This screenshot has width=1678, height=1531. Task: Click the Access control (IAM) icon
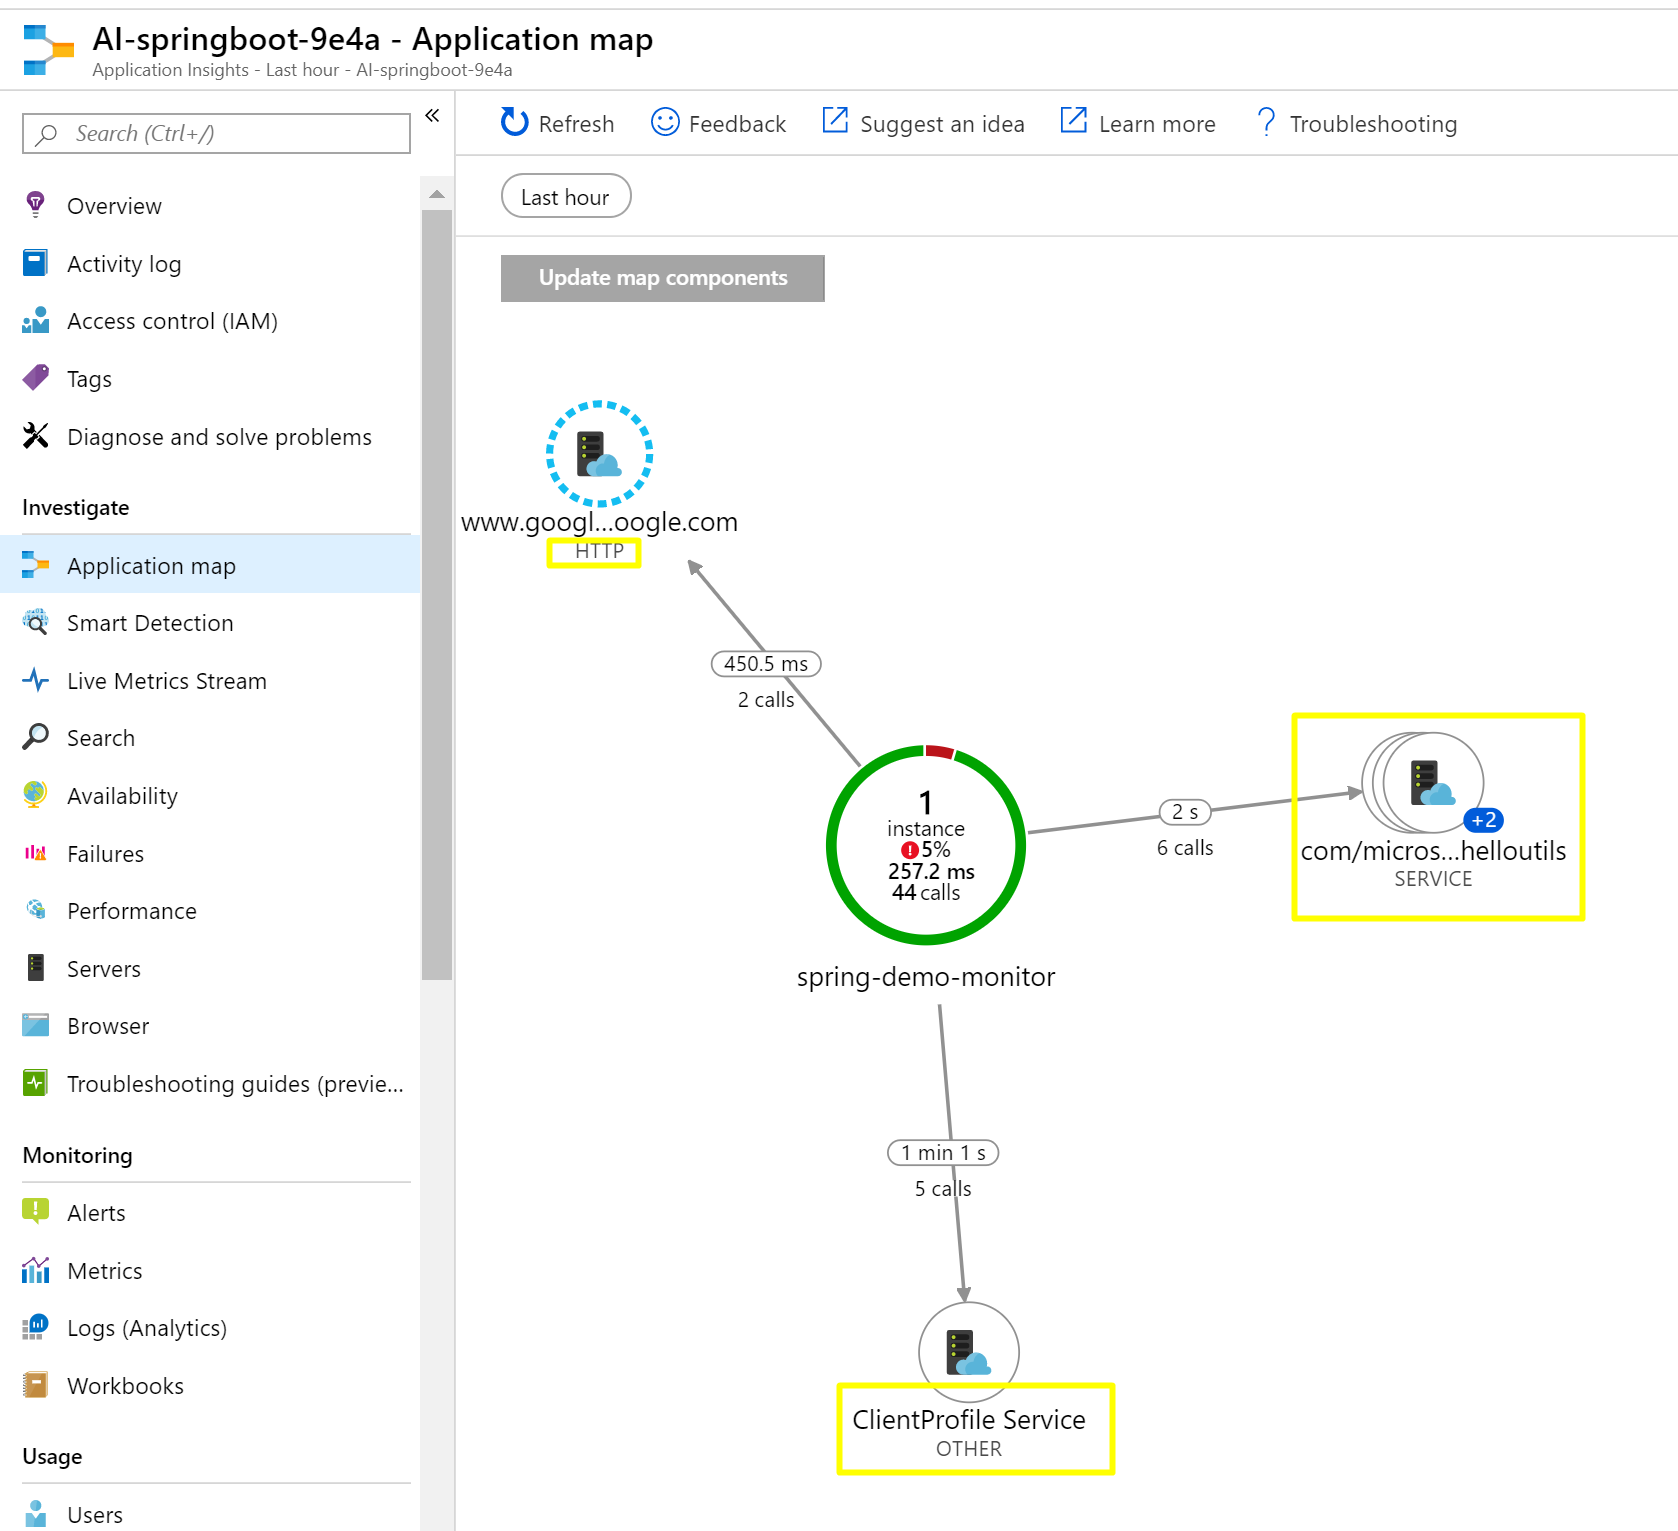click(36, 320)
